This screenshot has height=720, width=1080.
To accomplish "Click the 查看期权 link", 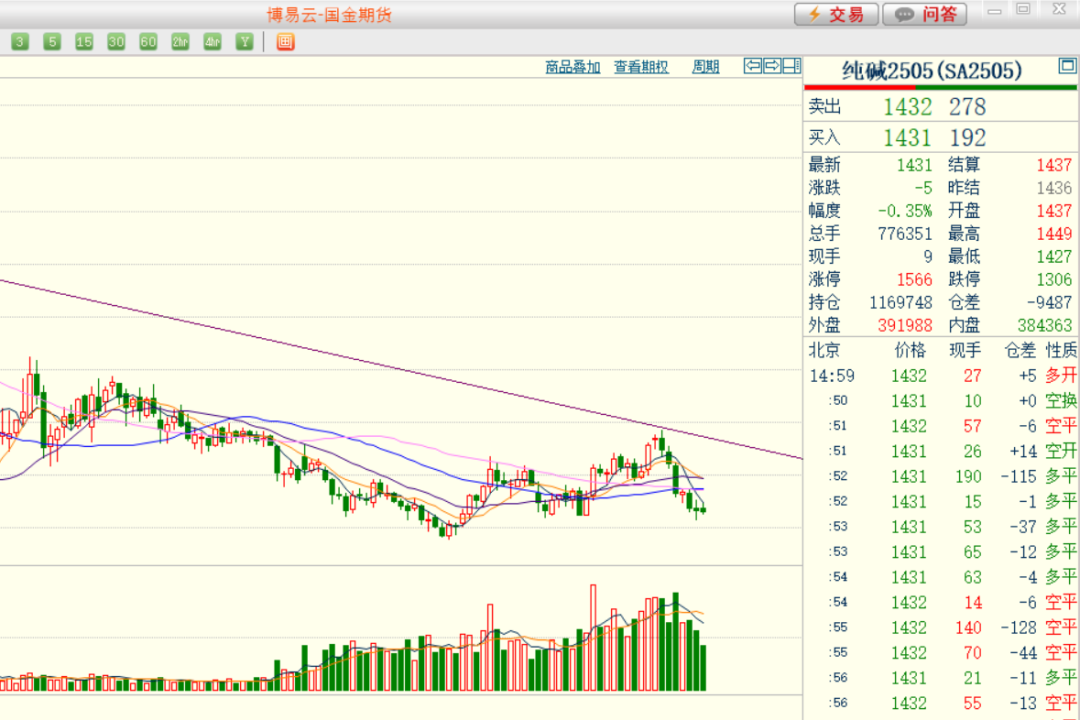I will coord(641,67).
